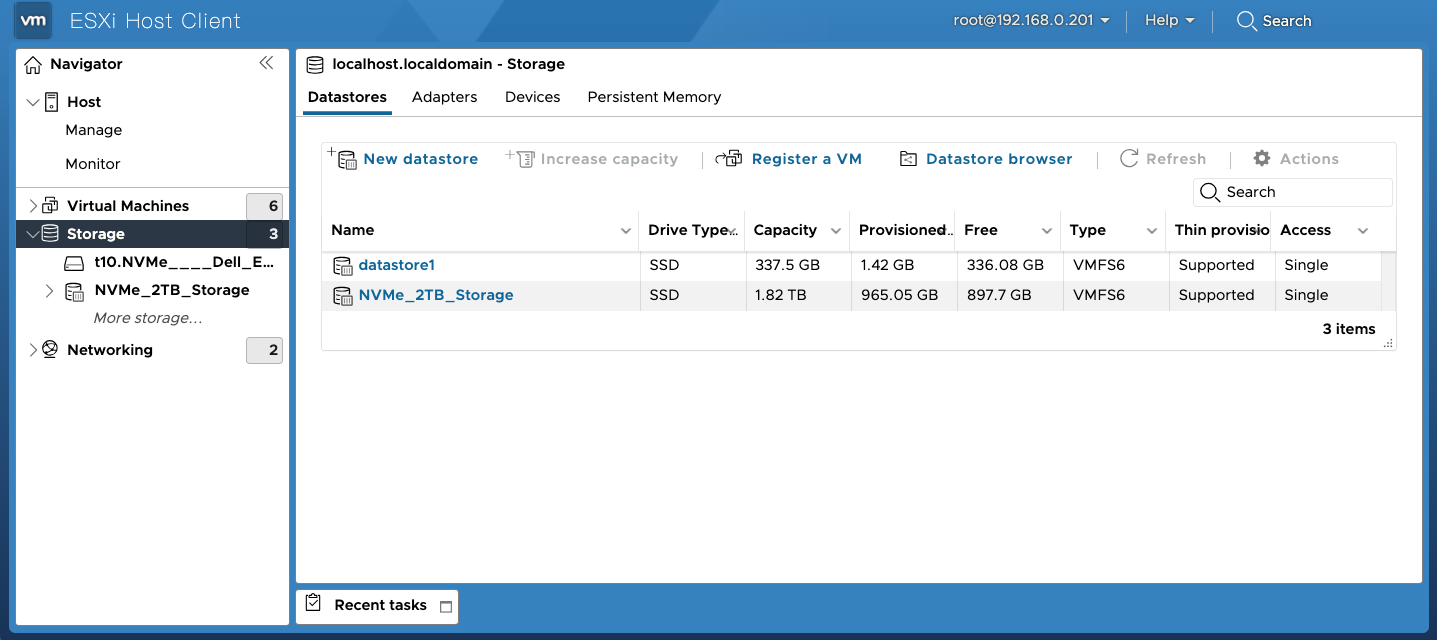Open the Capacity column dropdown arrow
This screenshot has width=1437, height=640.
836,231
